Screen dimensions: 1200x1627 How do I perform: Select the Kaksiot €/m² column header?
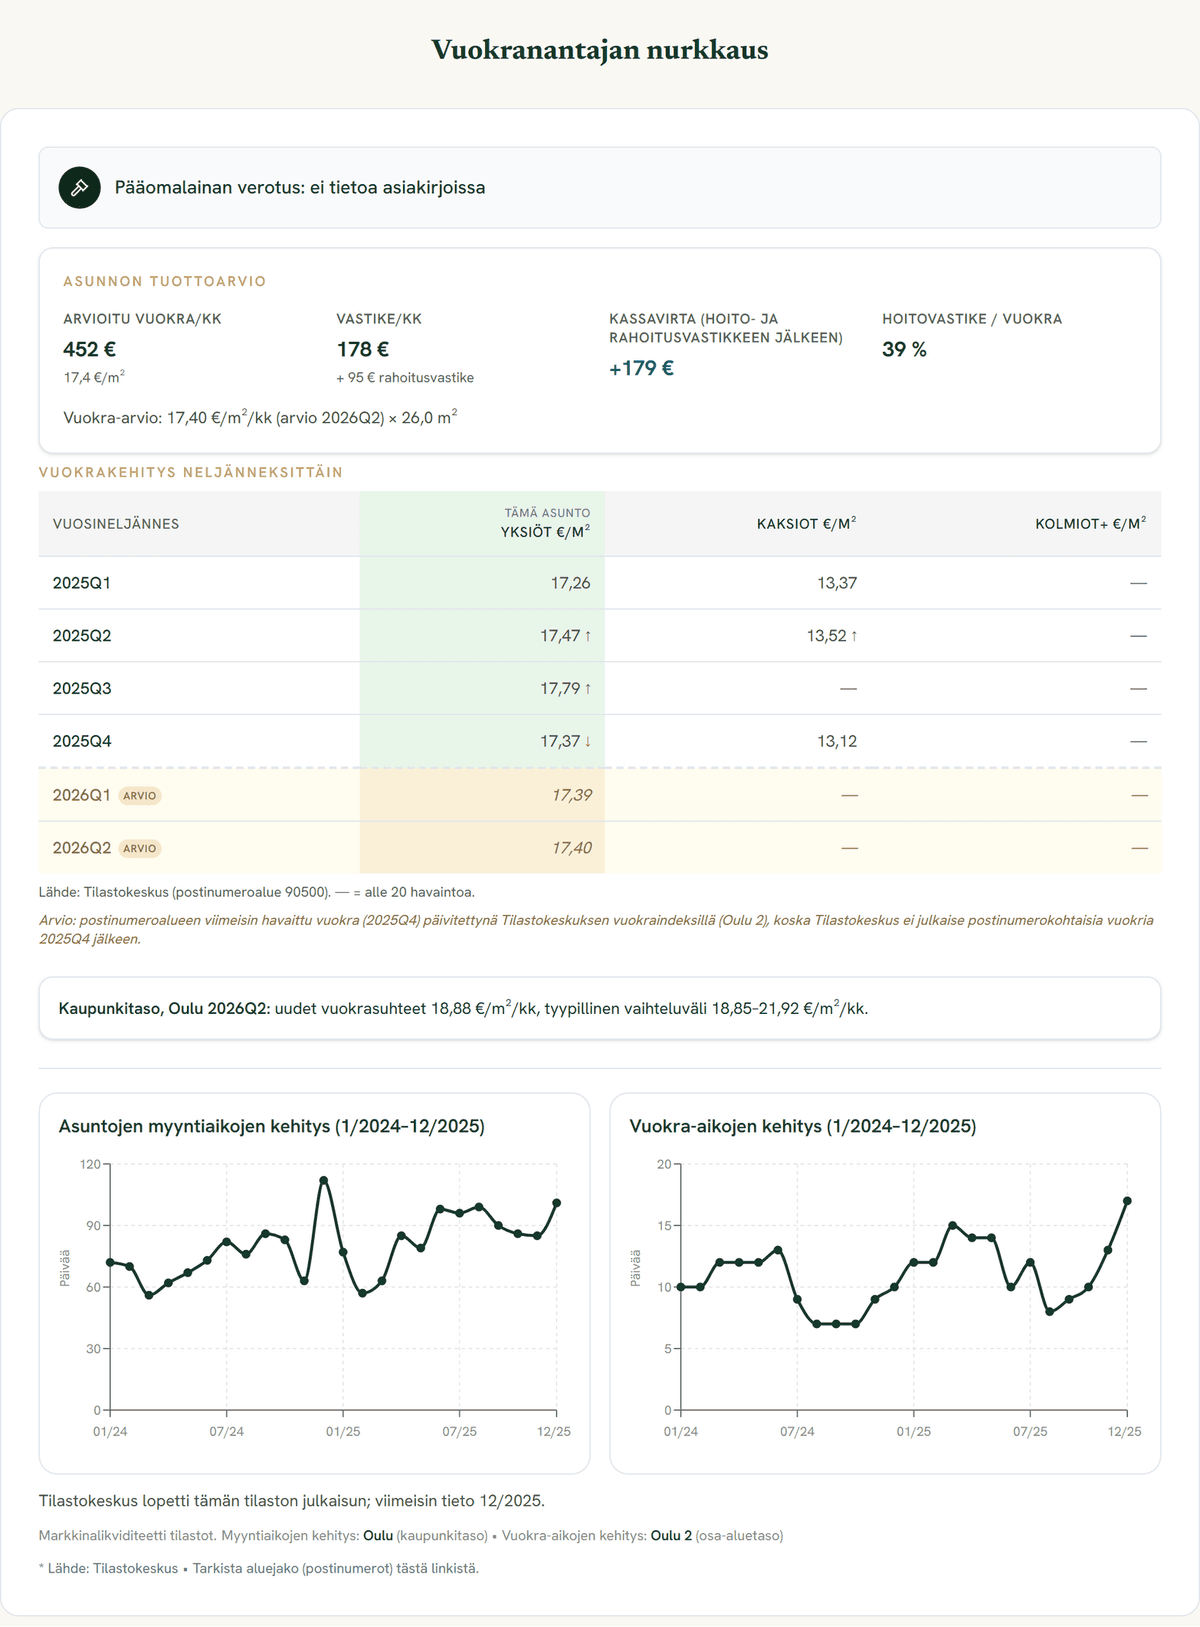806,524
